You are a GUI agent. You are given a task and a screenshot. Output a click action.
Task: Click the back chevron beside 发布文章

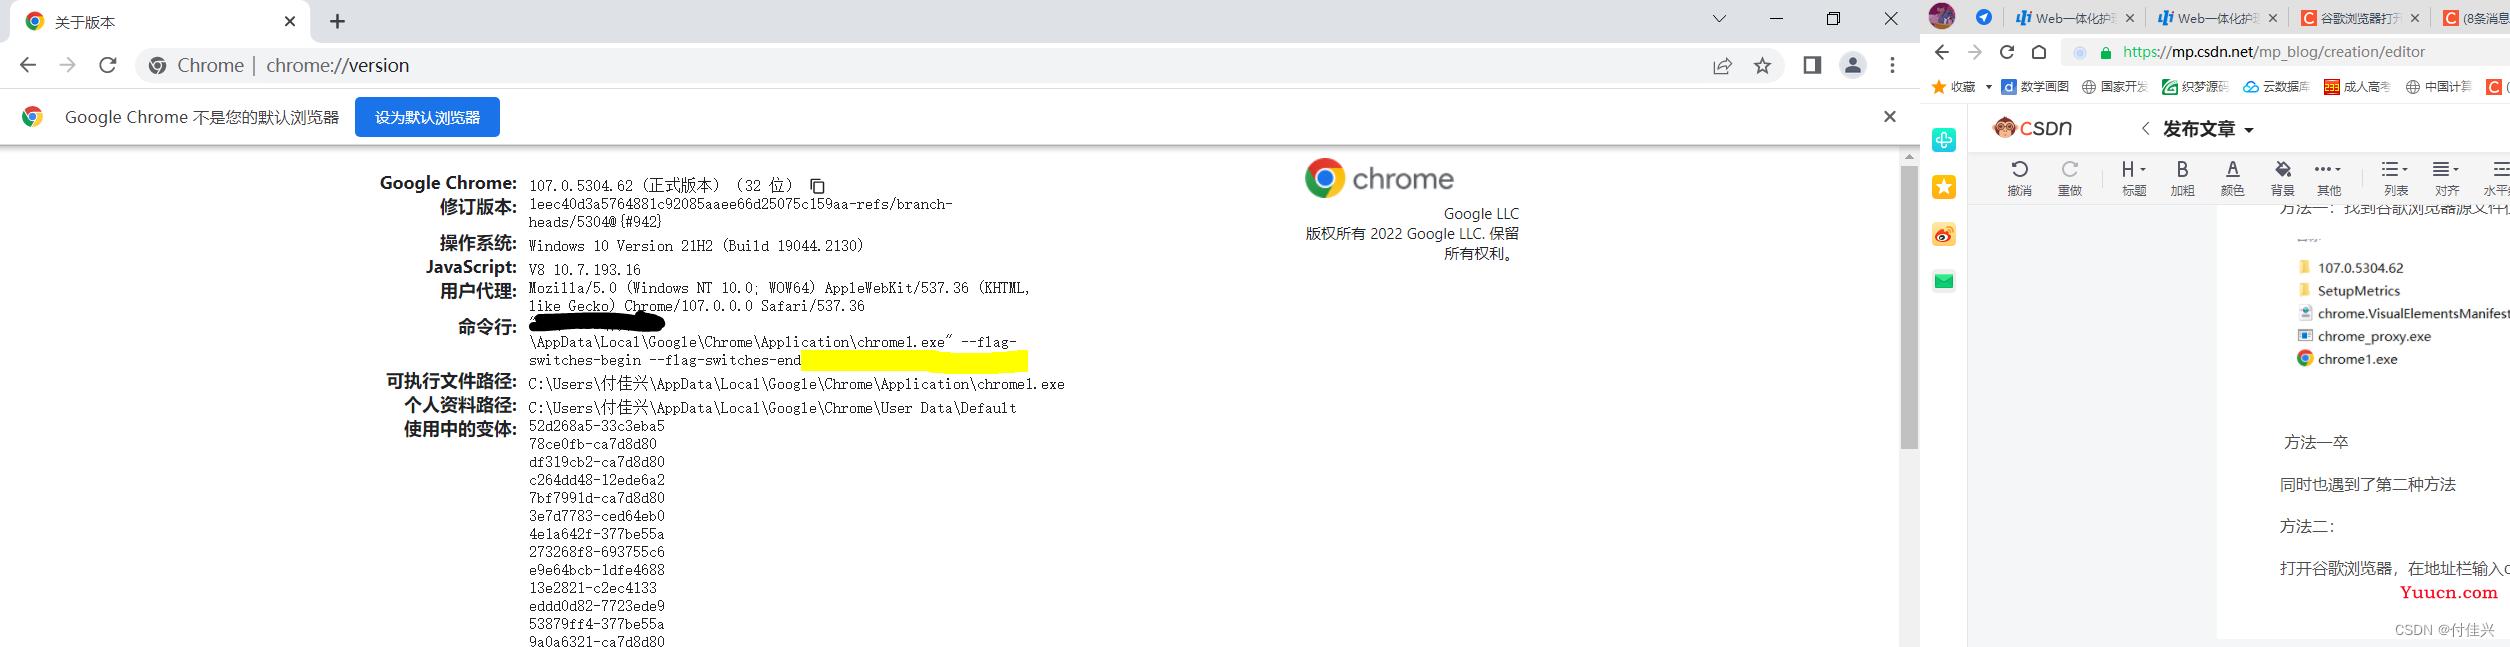tap(2145, 128)
